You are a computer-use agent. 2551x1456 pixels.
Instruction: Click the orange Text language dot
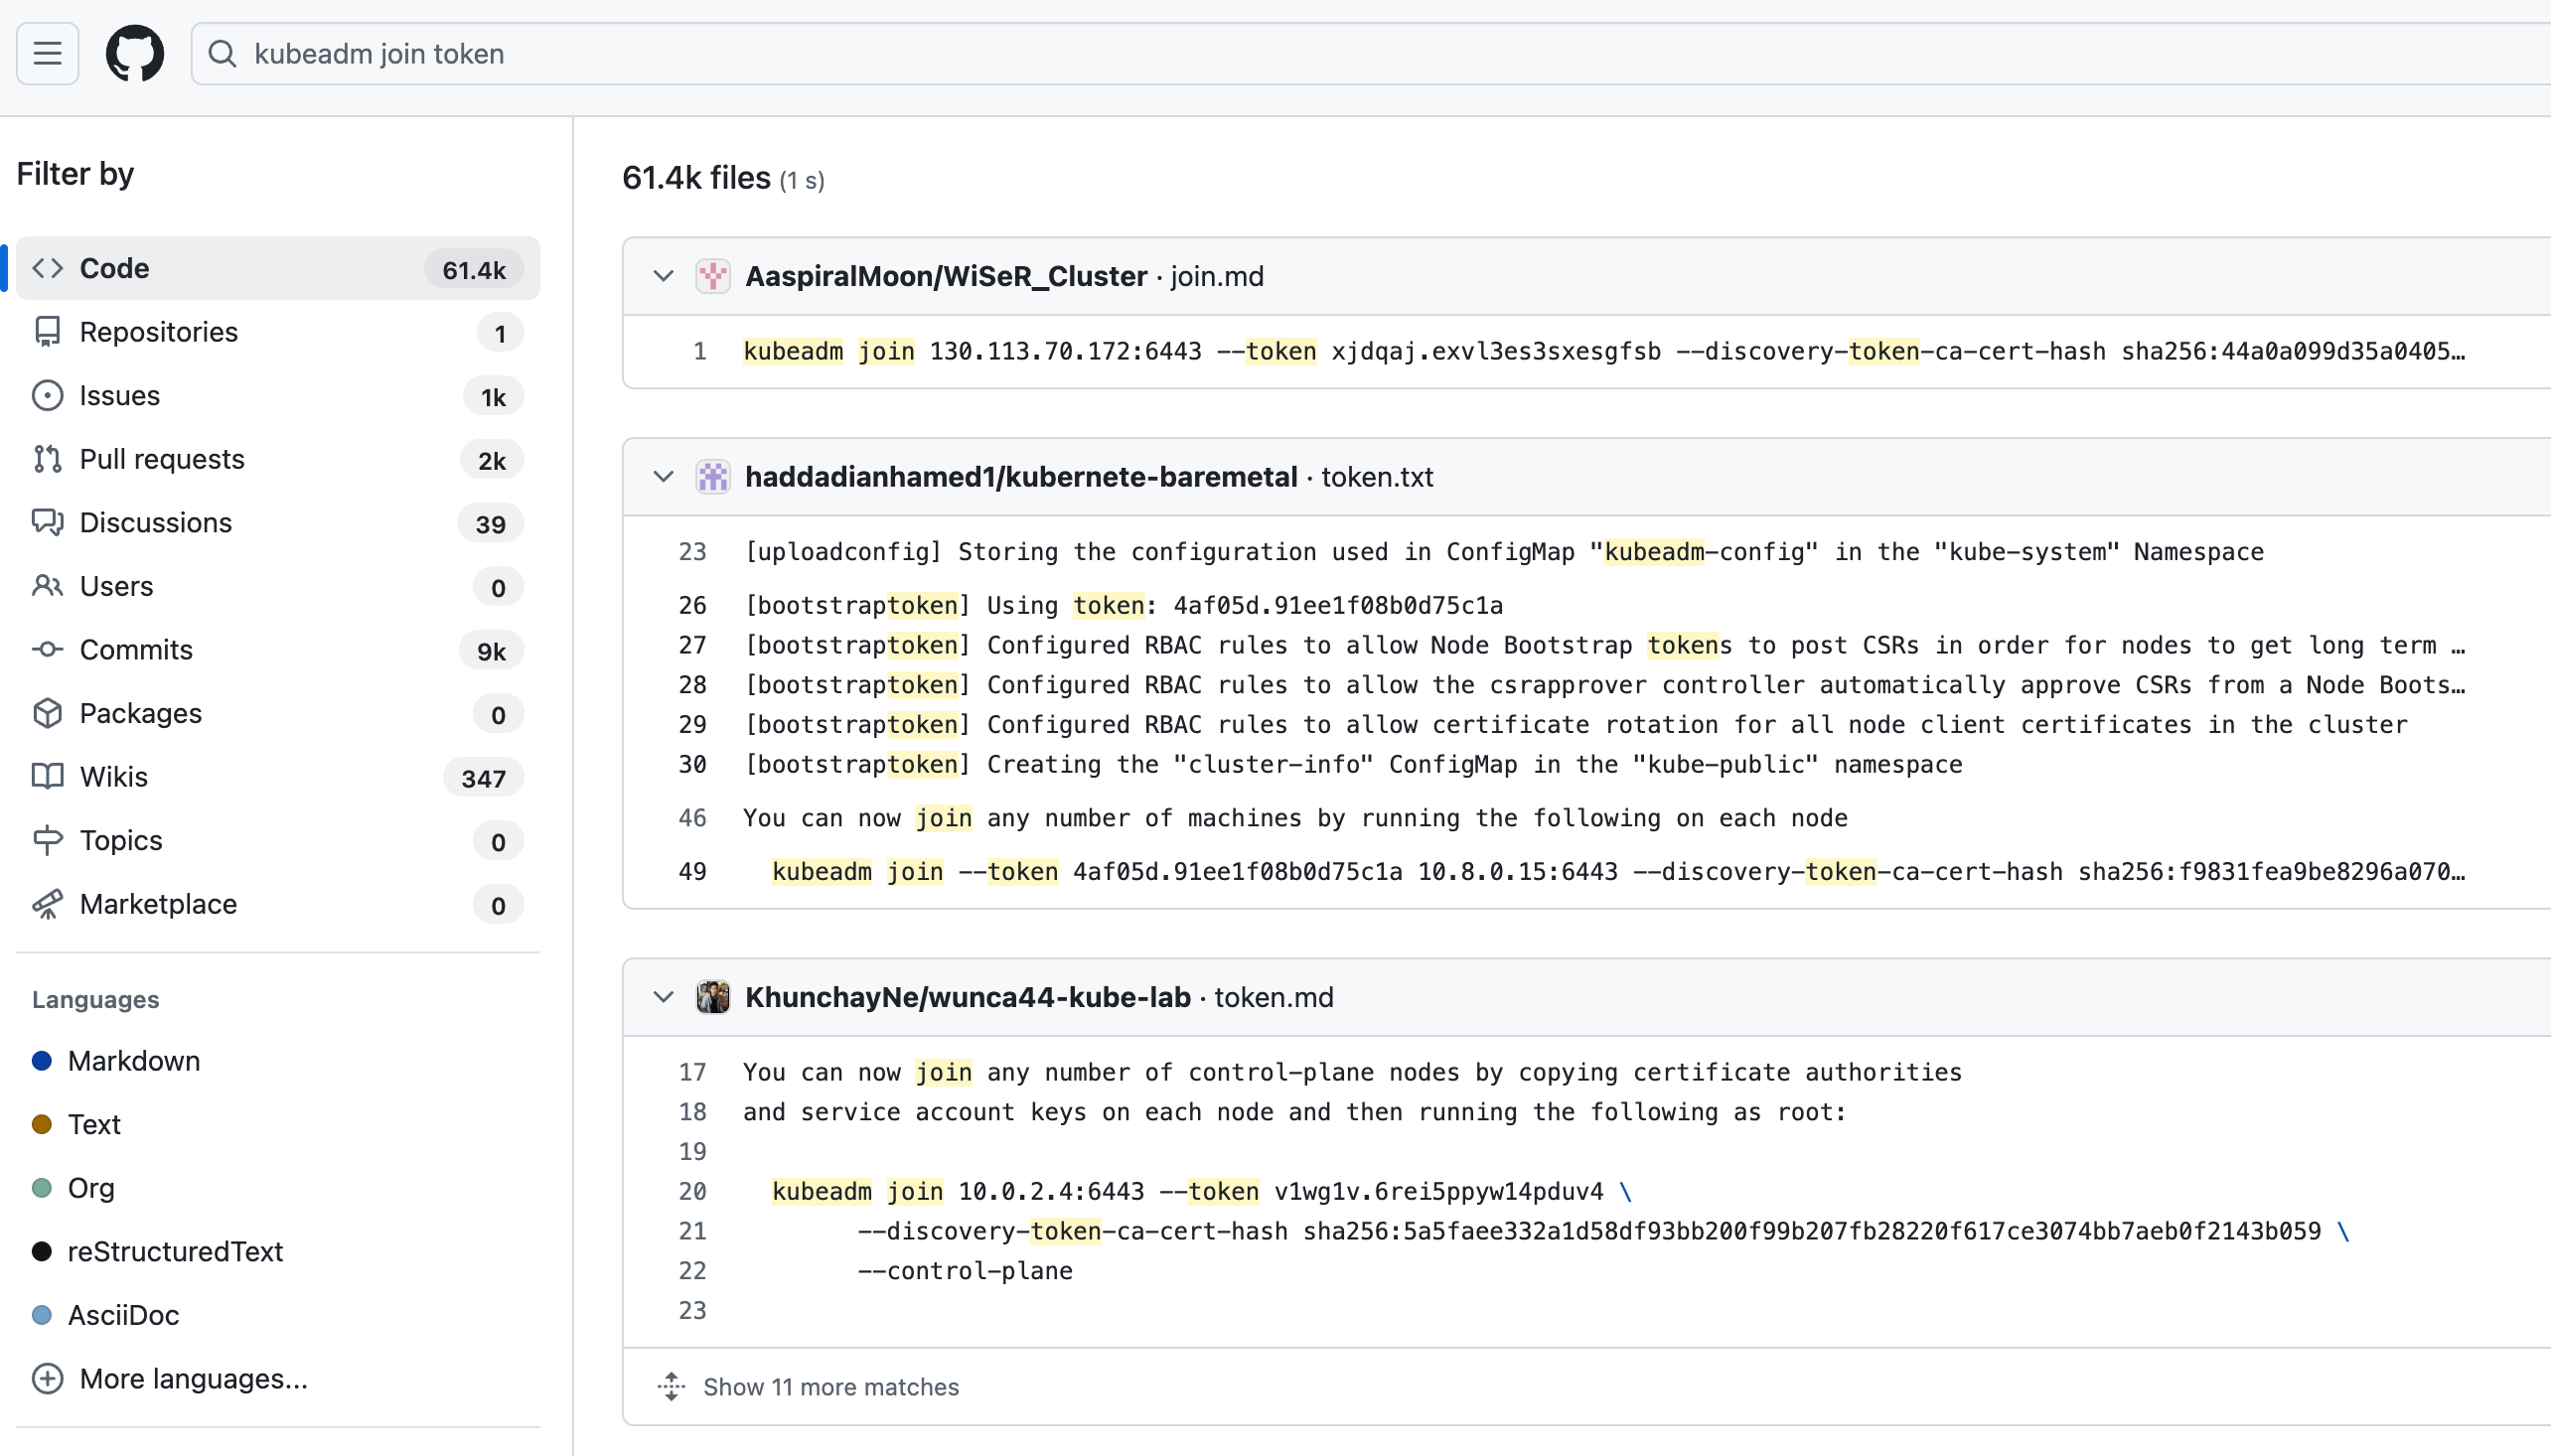point(42,1124)
